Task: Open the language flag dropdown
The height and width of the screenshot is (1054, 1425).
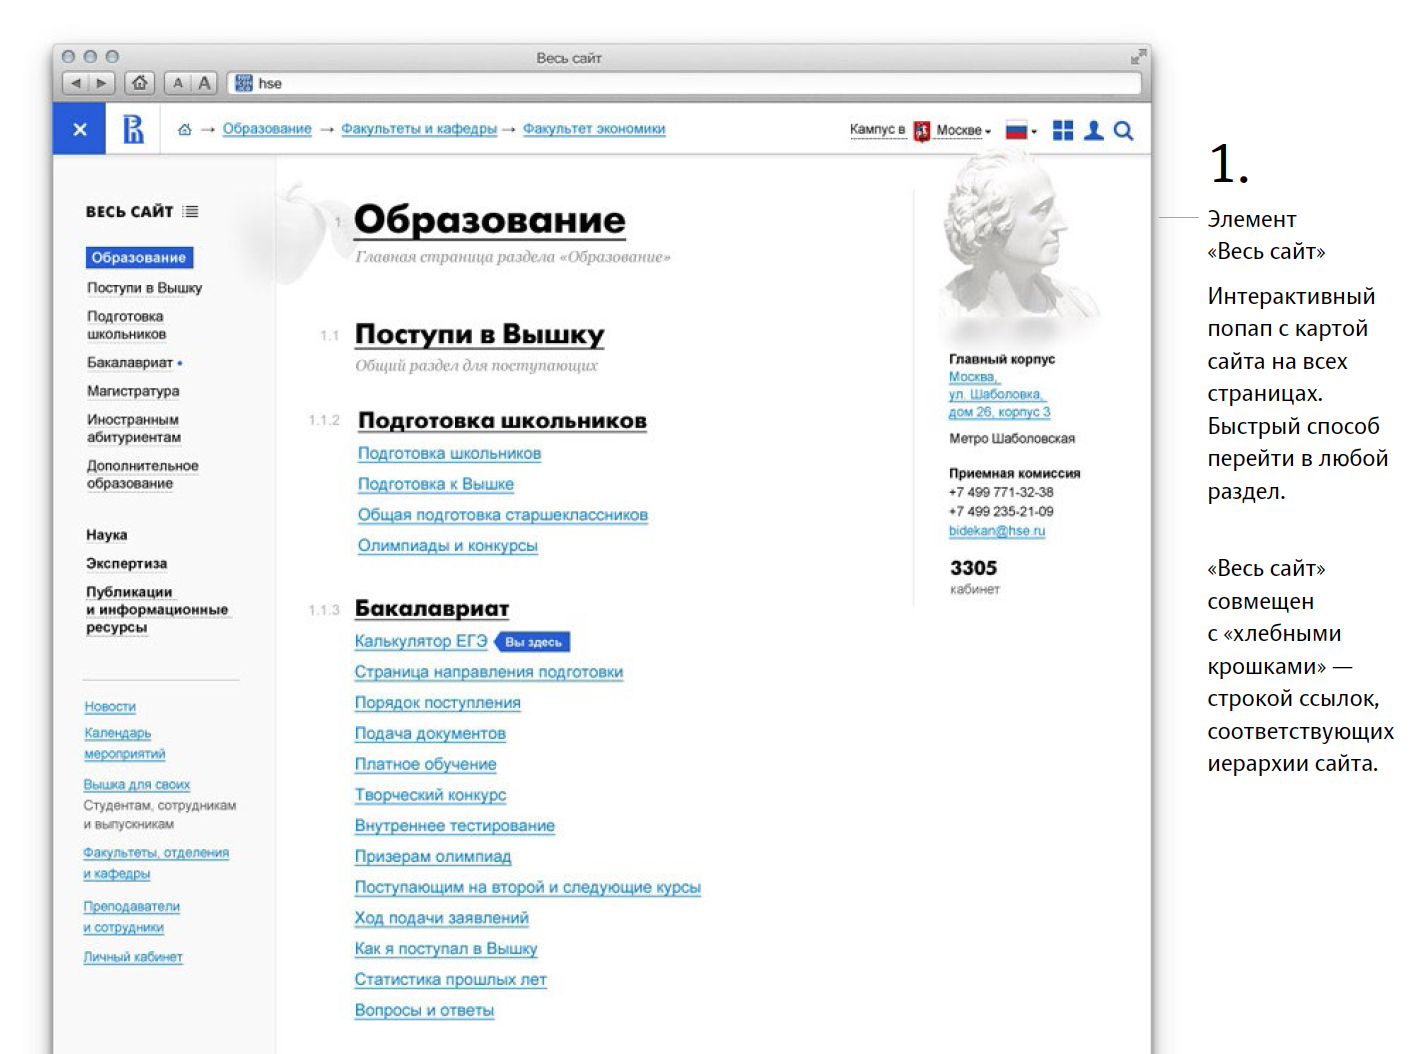Action: 1021,130
